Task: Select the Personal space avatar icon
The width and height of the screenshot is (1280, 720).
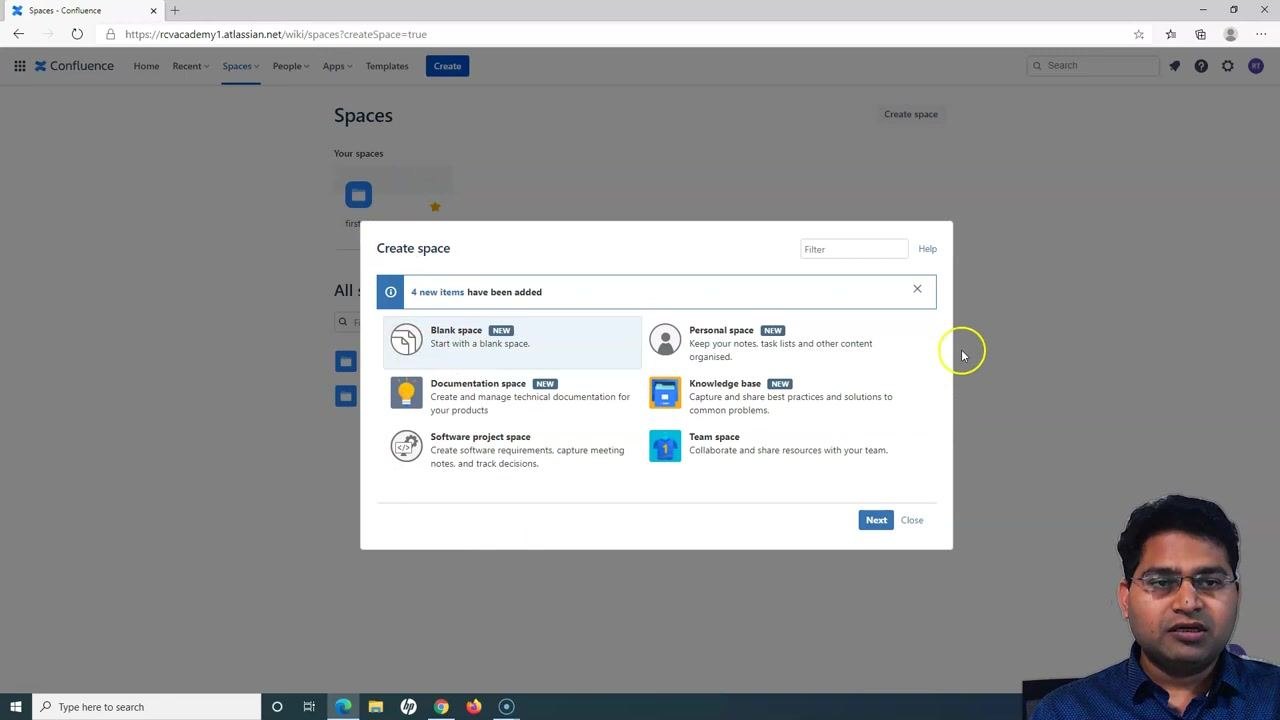Action: (665, 339)
